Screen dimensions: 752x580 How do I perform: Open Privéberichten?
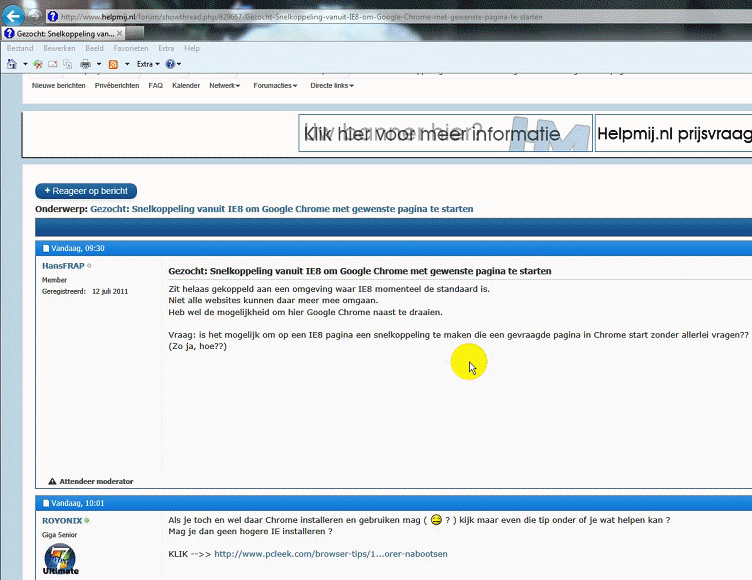117,85
